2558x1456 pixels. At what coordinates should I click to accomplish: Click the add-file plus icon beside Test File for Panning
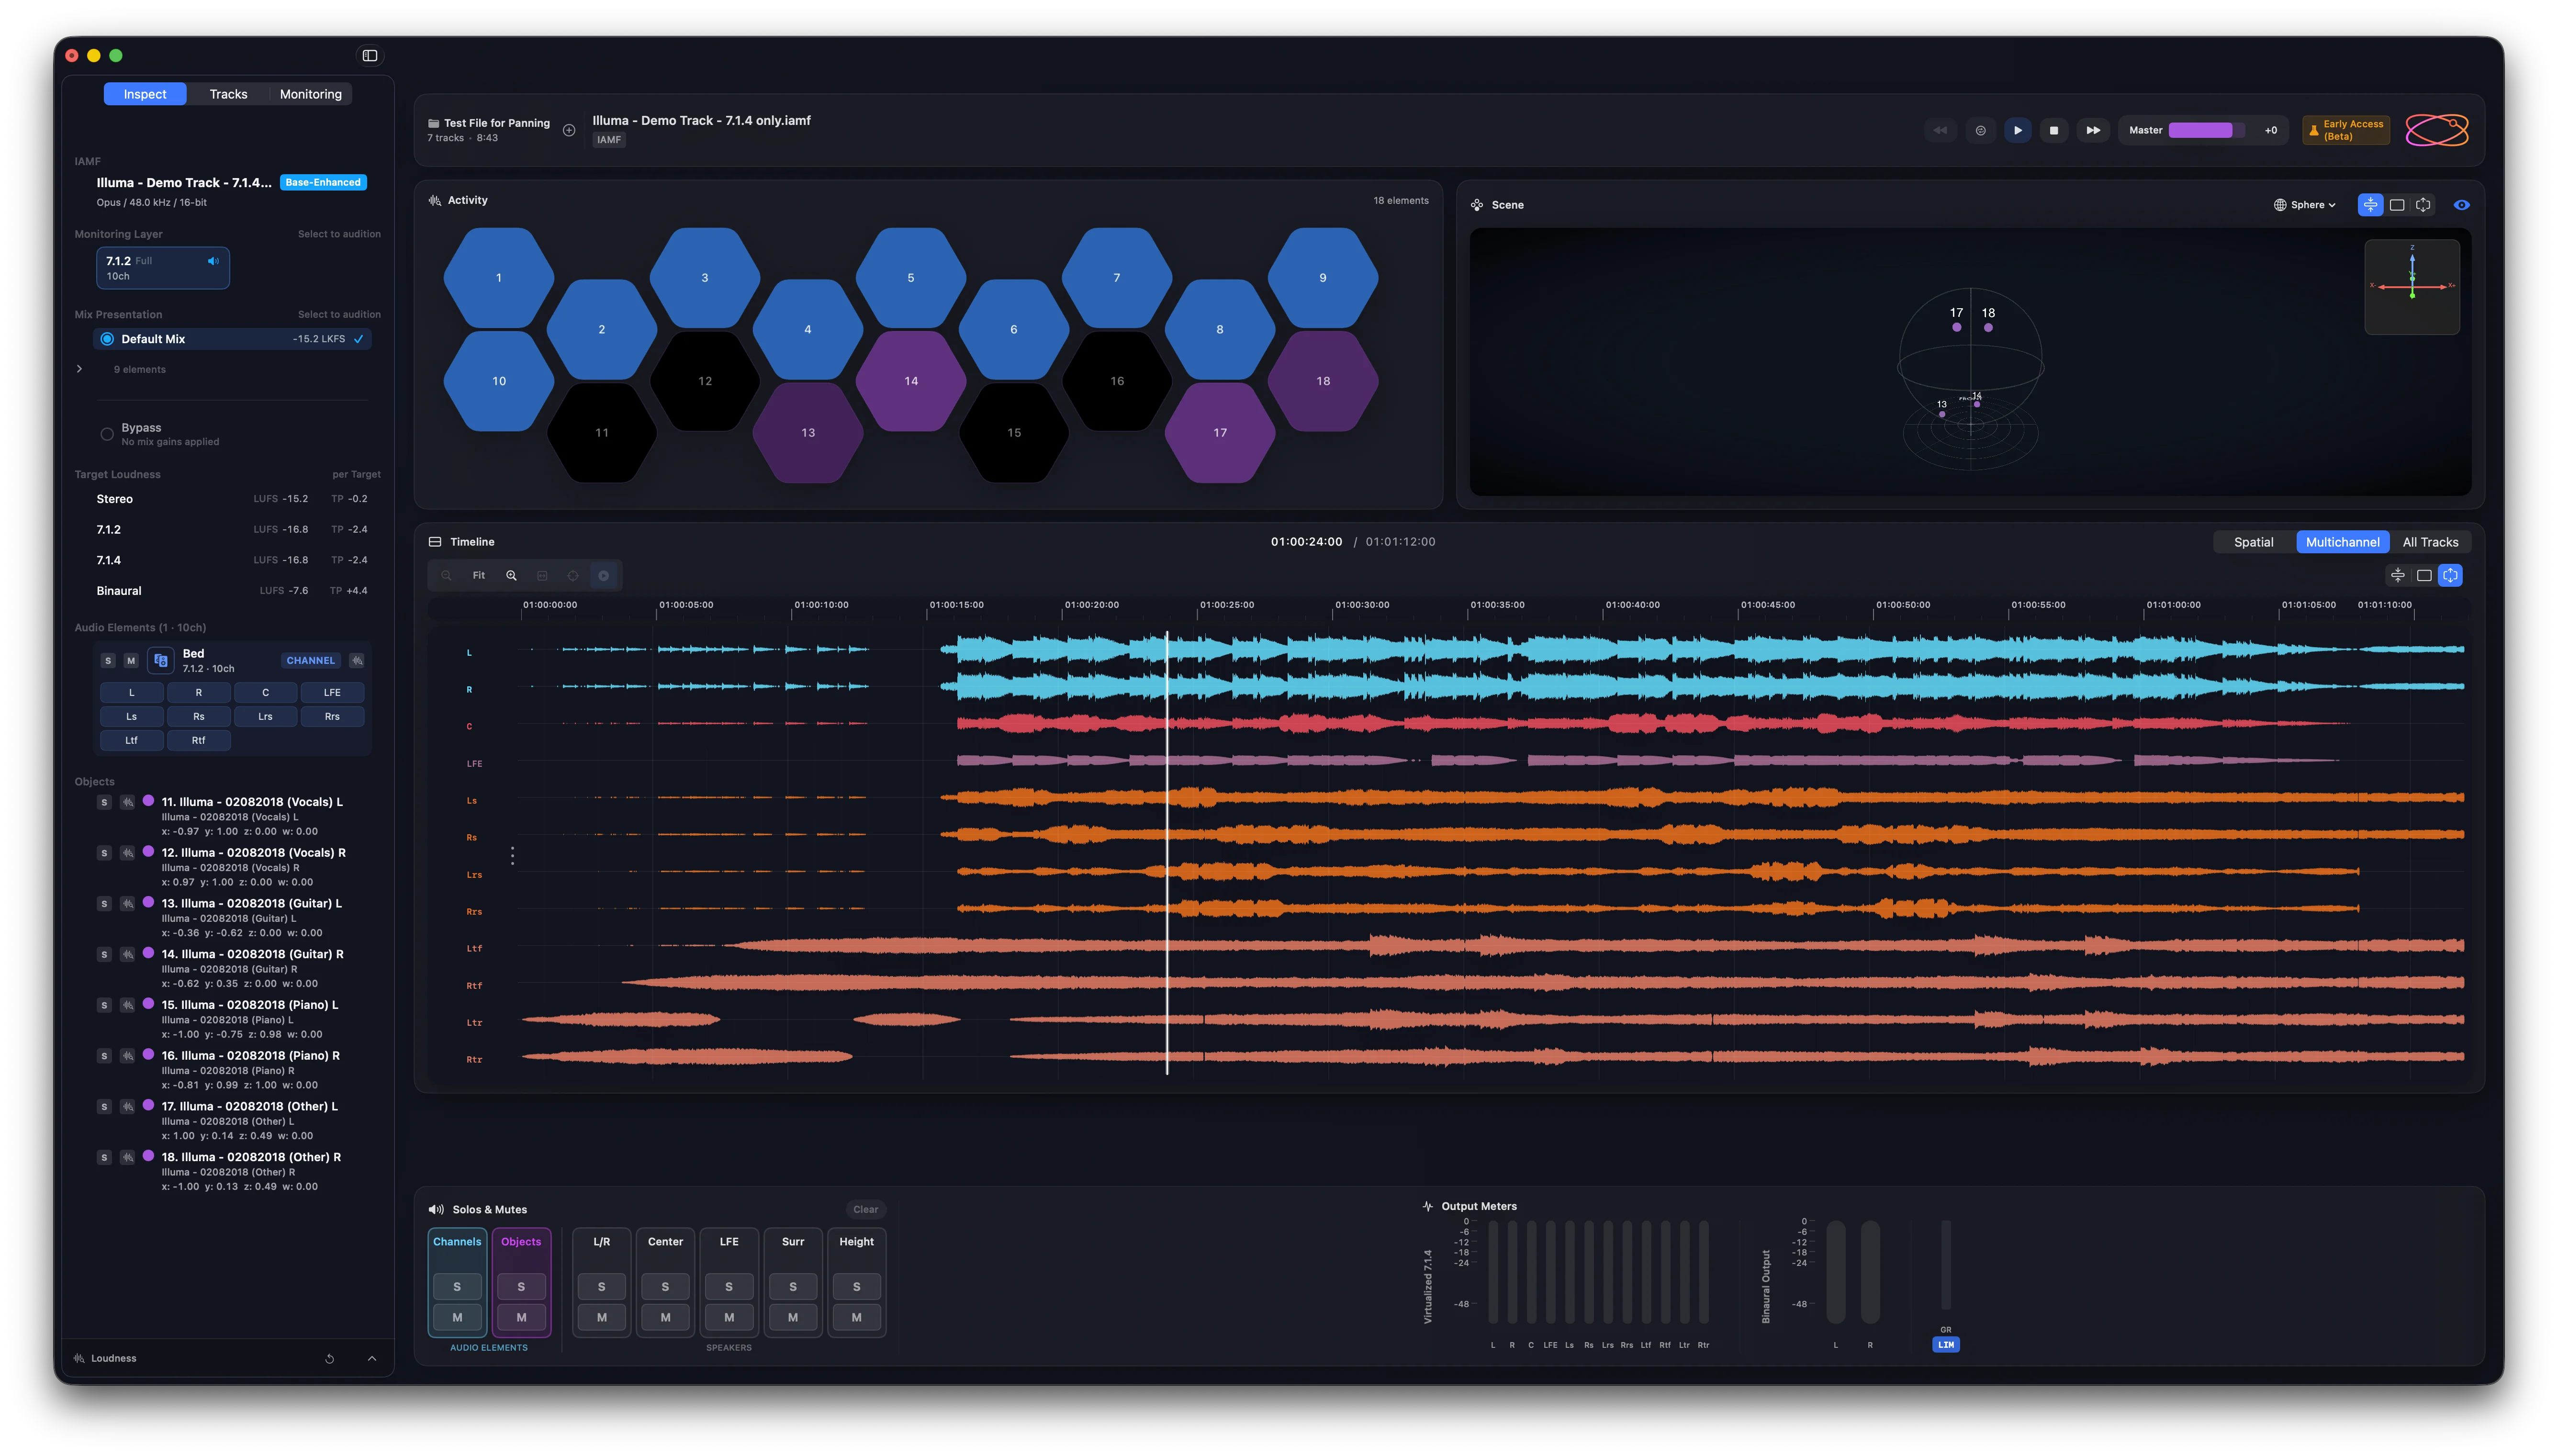pyautogui.click(x=569, y=130)
